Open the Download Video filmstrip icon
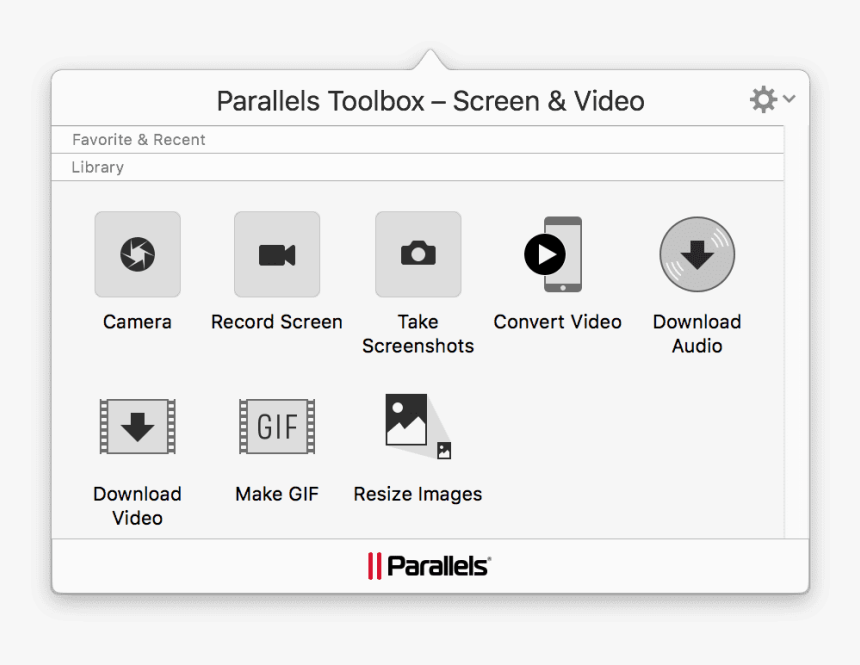Image resolution: width=860 pixels, height=665 pixels. [x=138, y=426]
